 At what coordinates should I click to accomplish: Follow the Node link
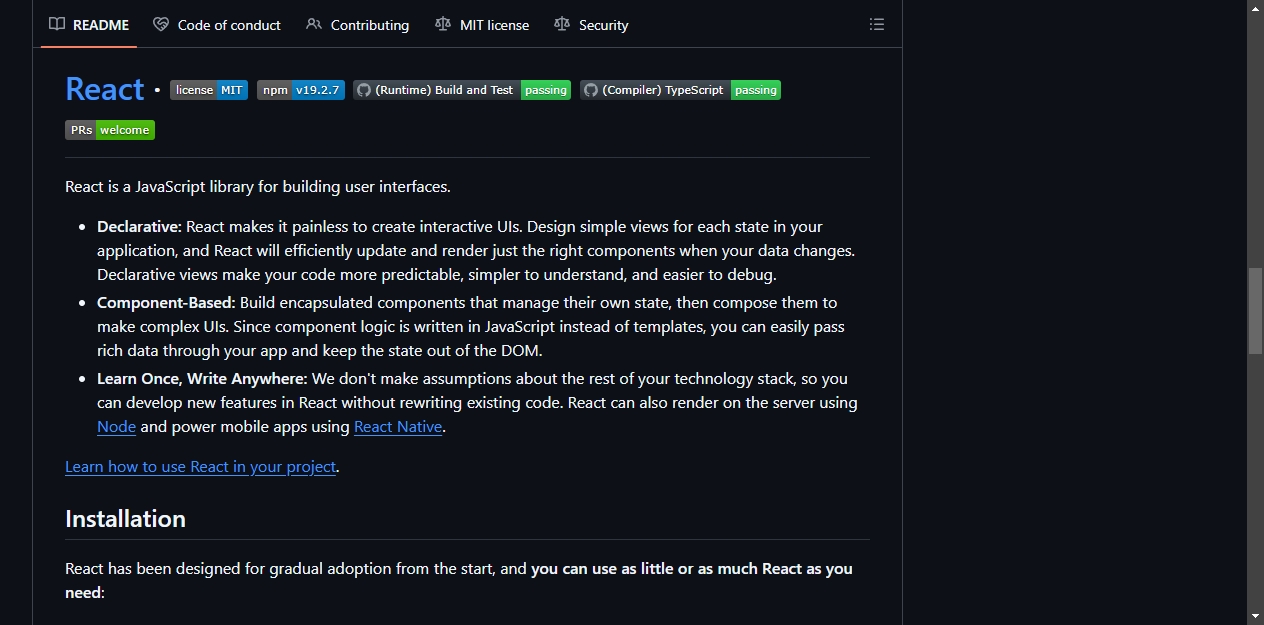point(116,427)
